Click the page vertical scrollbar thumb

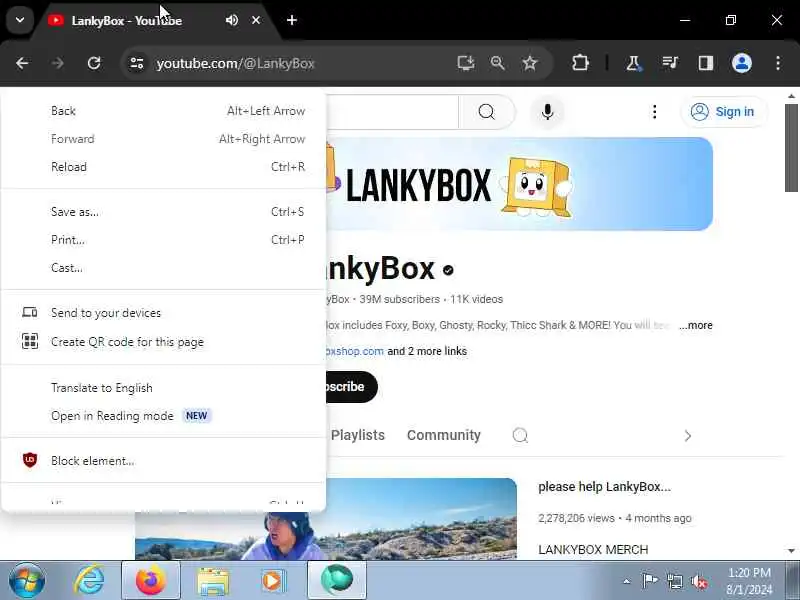pos(791,148)
